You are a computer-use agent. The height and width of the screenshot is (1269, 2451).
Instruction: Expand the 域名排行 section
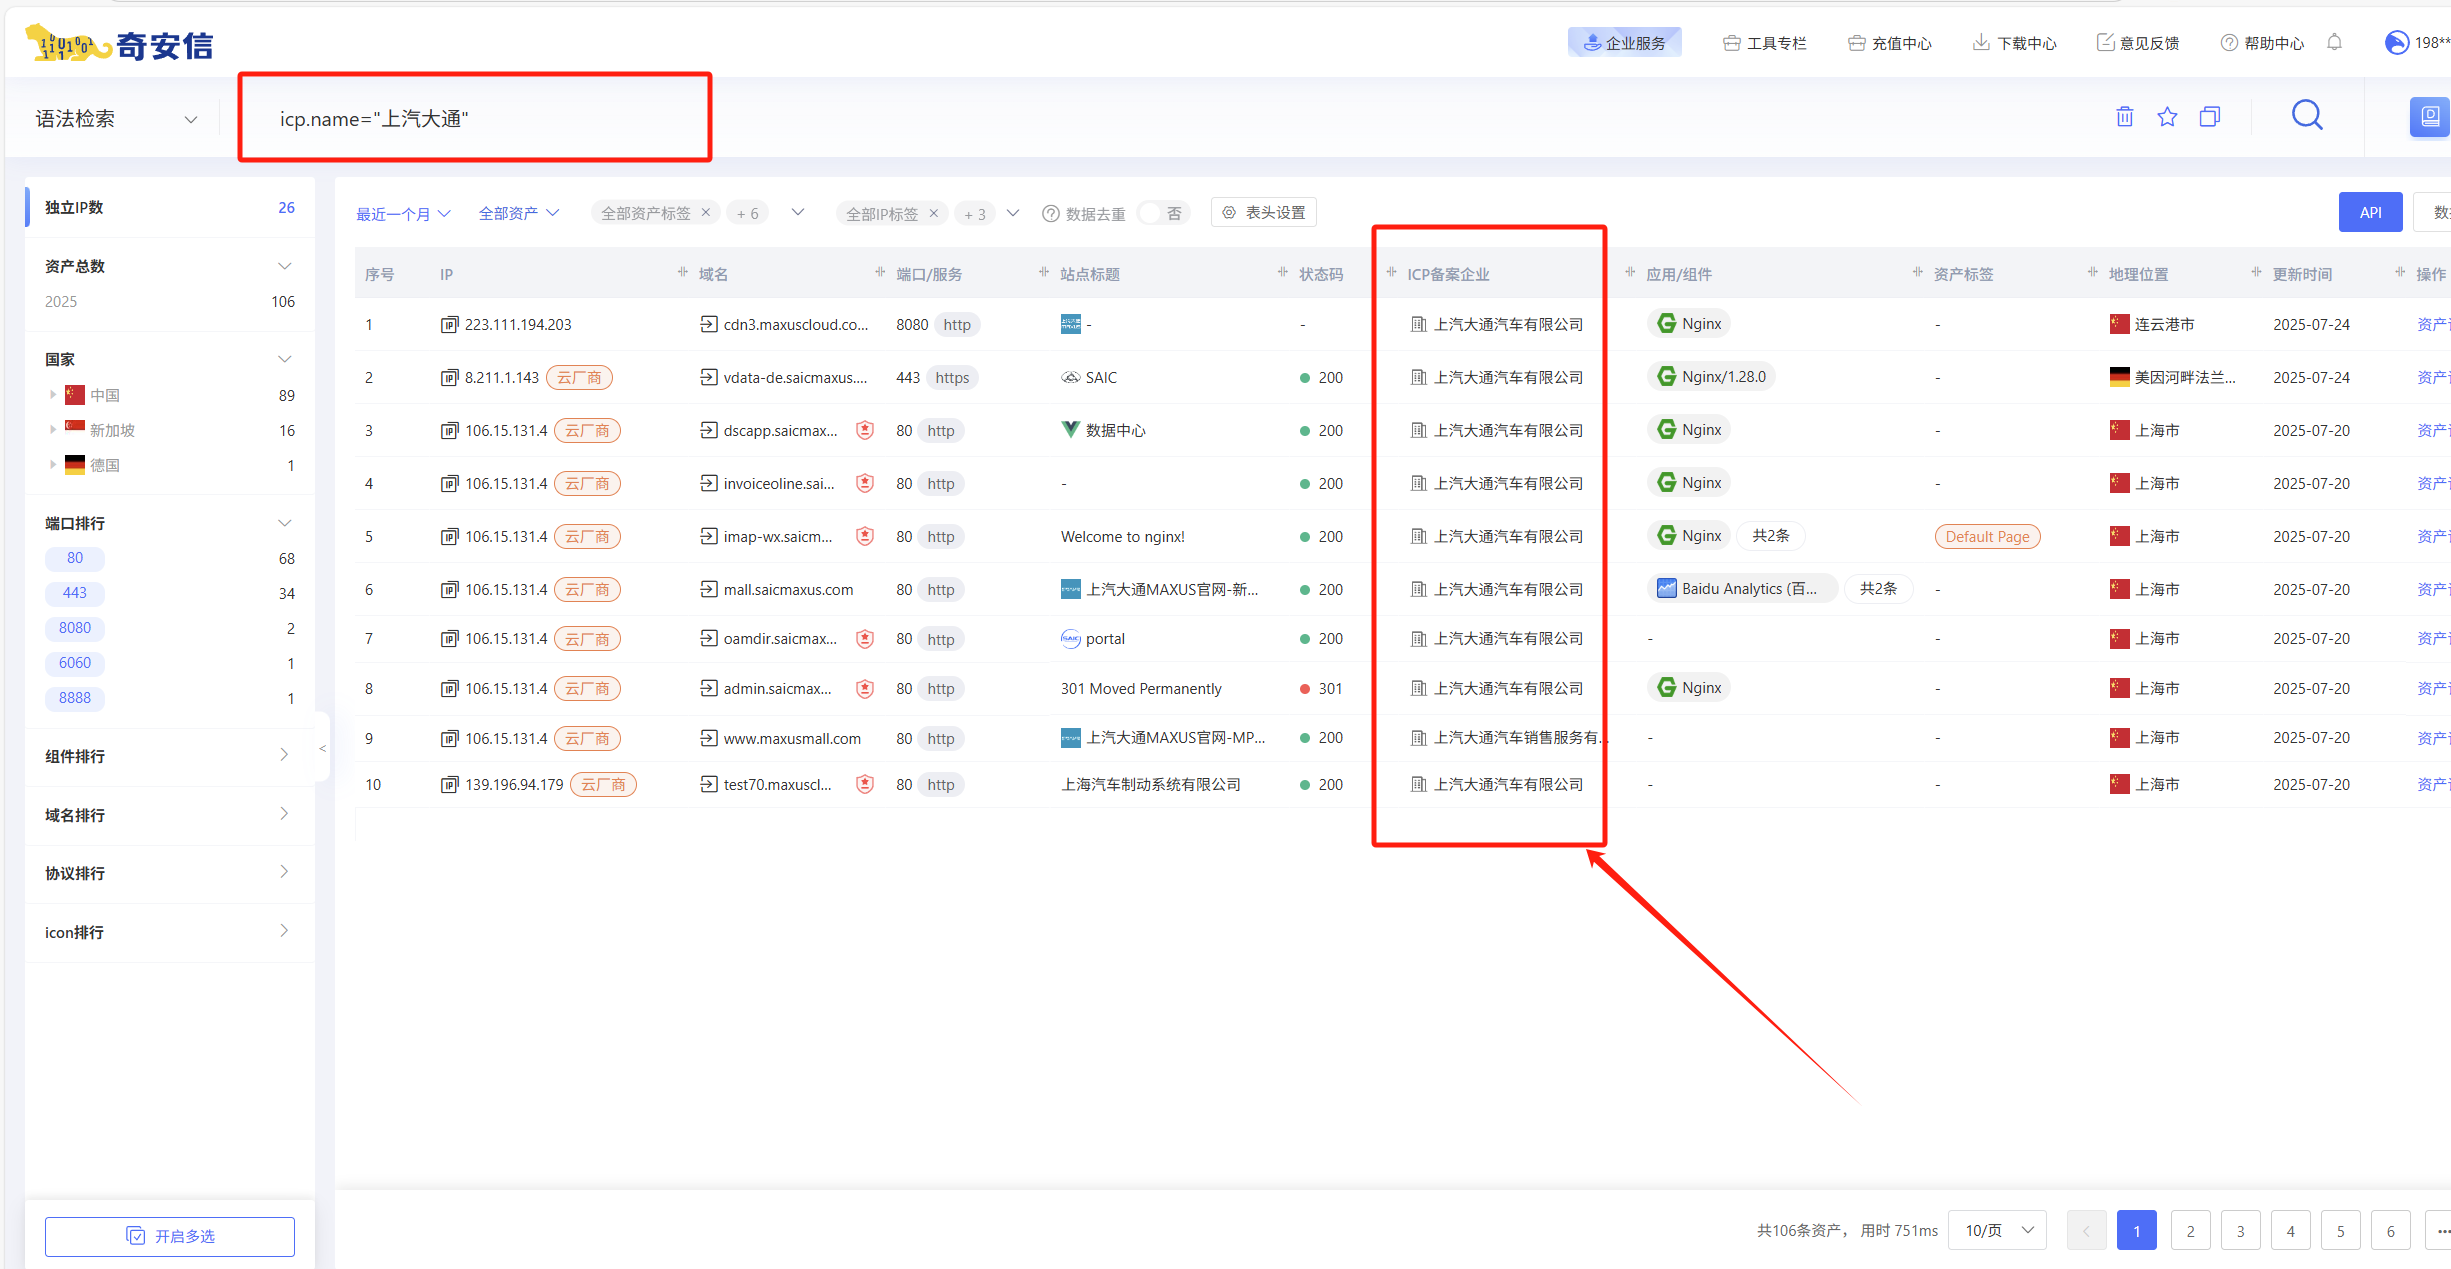(284, 814)
